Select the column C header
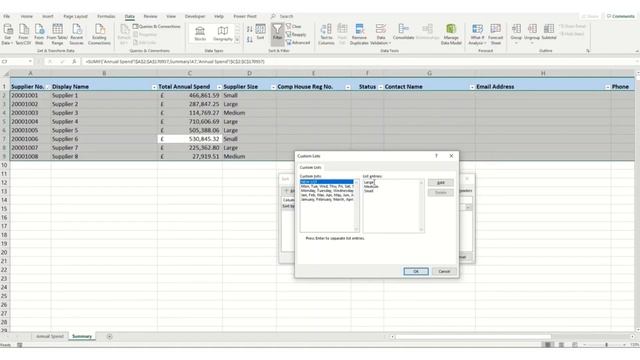The image size is (640, 360). [x=190, y=73]
